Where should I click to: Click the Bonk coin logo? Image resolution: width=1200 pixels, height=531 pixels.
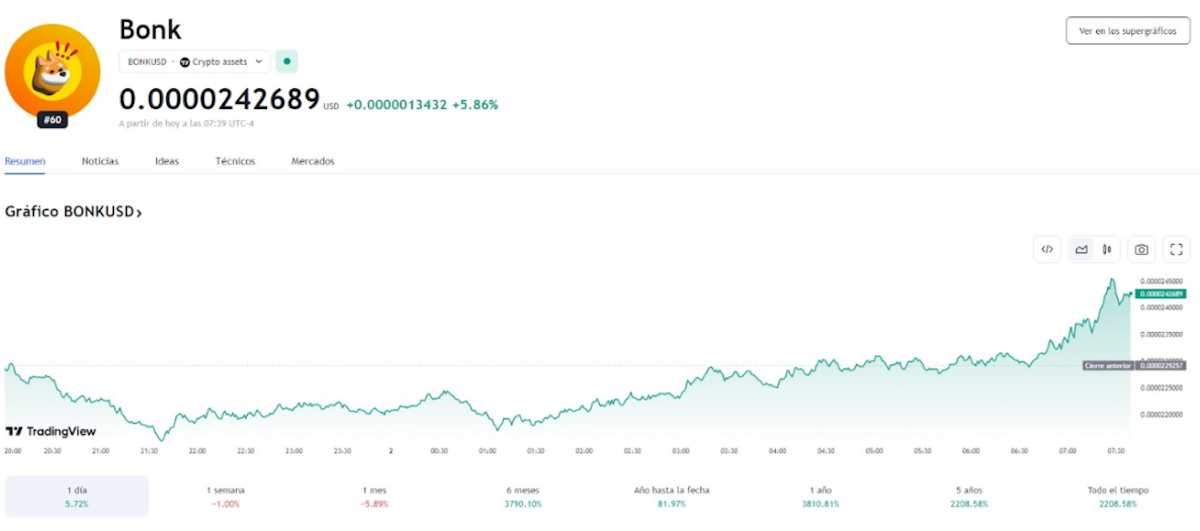click(52, 71)
